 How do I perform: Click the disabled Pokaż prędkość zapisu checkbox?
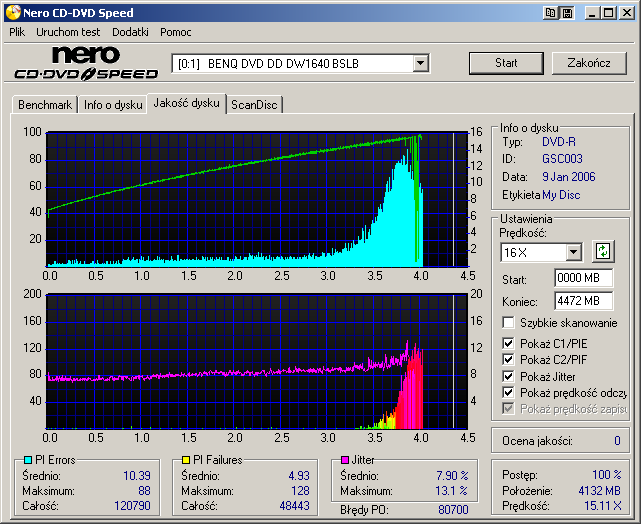(x=508, y=409)
